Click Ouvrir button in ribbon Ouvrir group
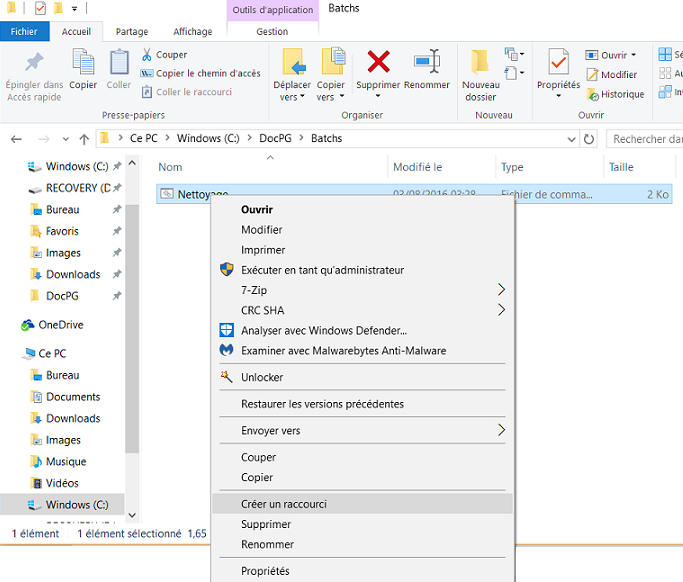This screenshot has height=582, width=683. [606, 55]
